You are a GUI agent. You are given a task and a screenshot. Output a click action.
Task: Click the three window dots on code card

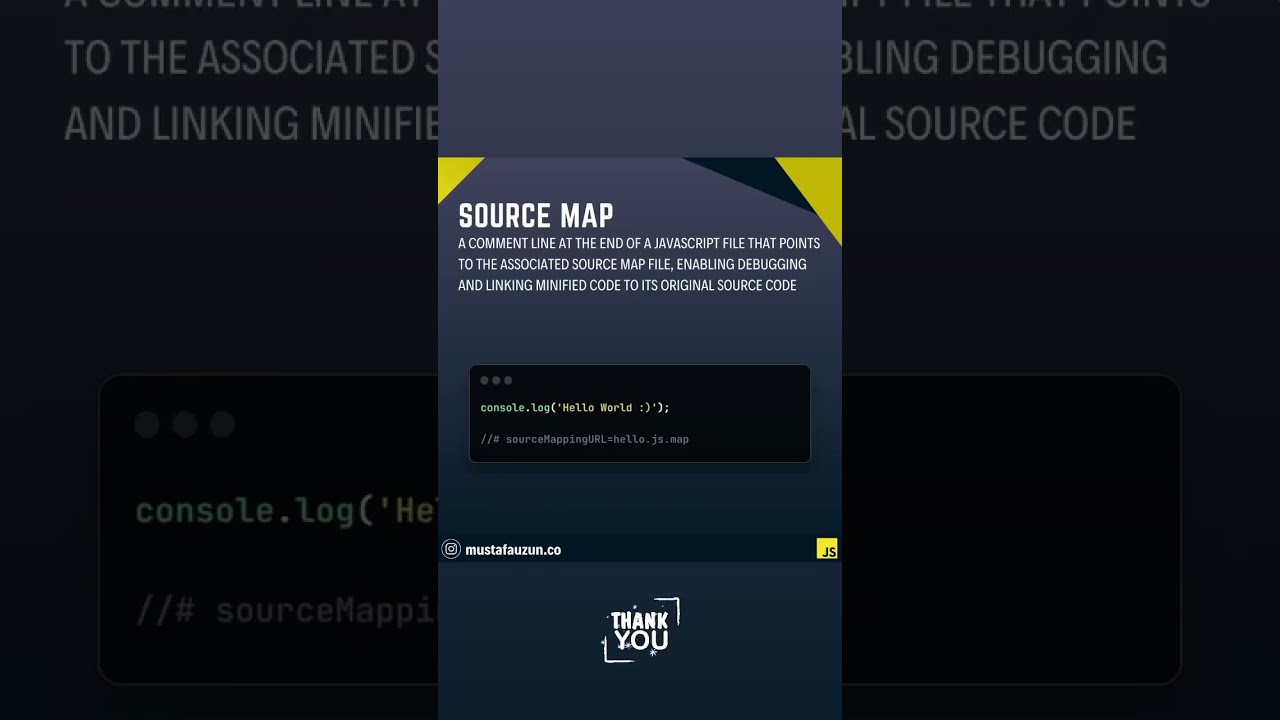496,380
